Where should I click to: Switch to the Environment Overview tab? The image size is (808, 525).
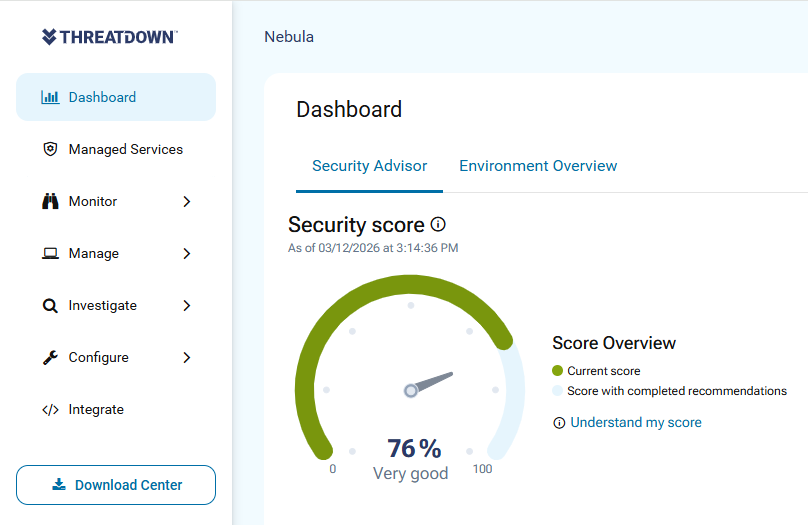coord(538,166)
